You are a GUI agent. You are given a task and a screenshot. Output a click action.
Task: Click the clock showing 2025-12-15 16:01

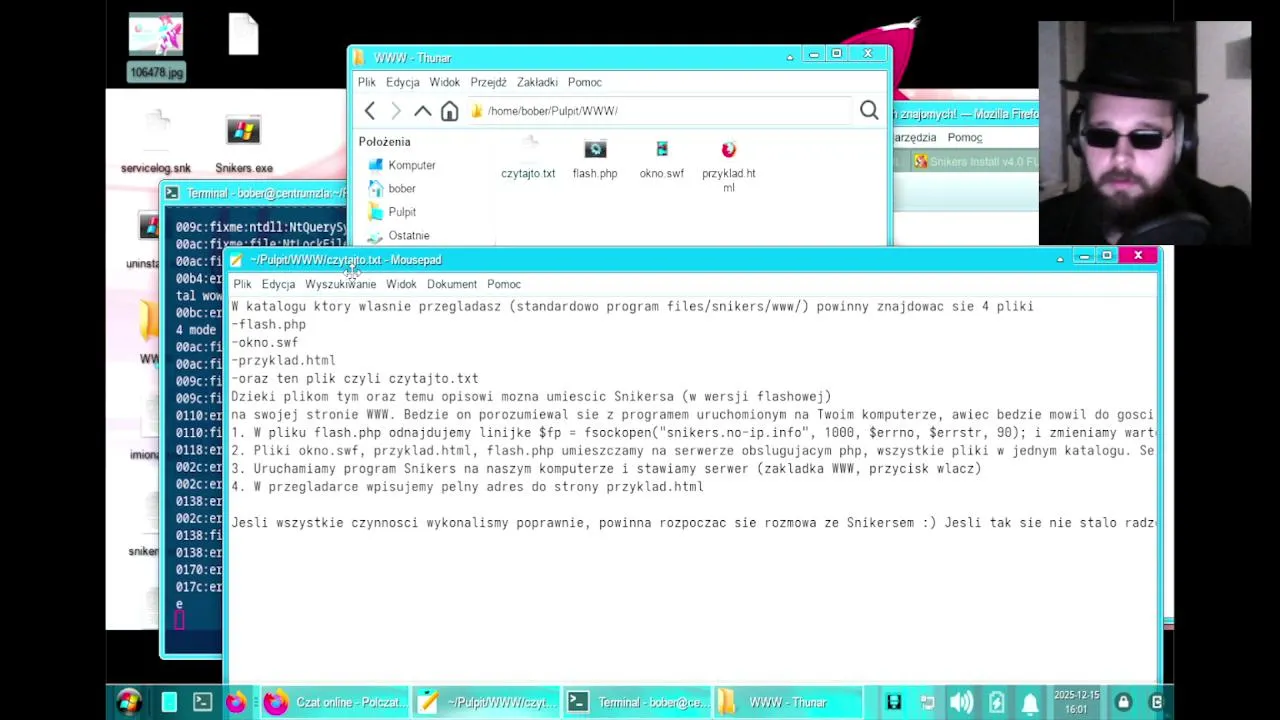click(x=1076, y=702)
